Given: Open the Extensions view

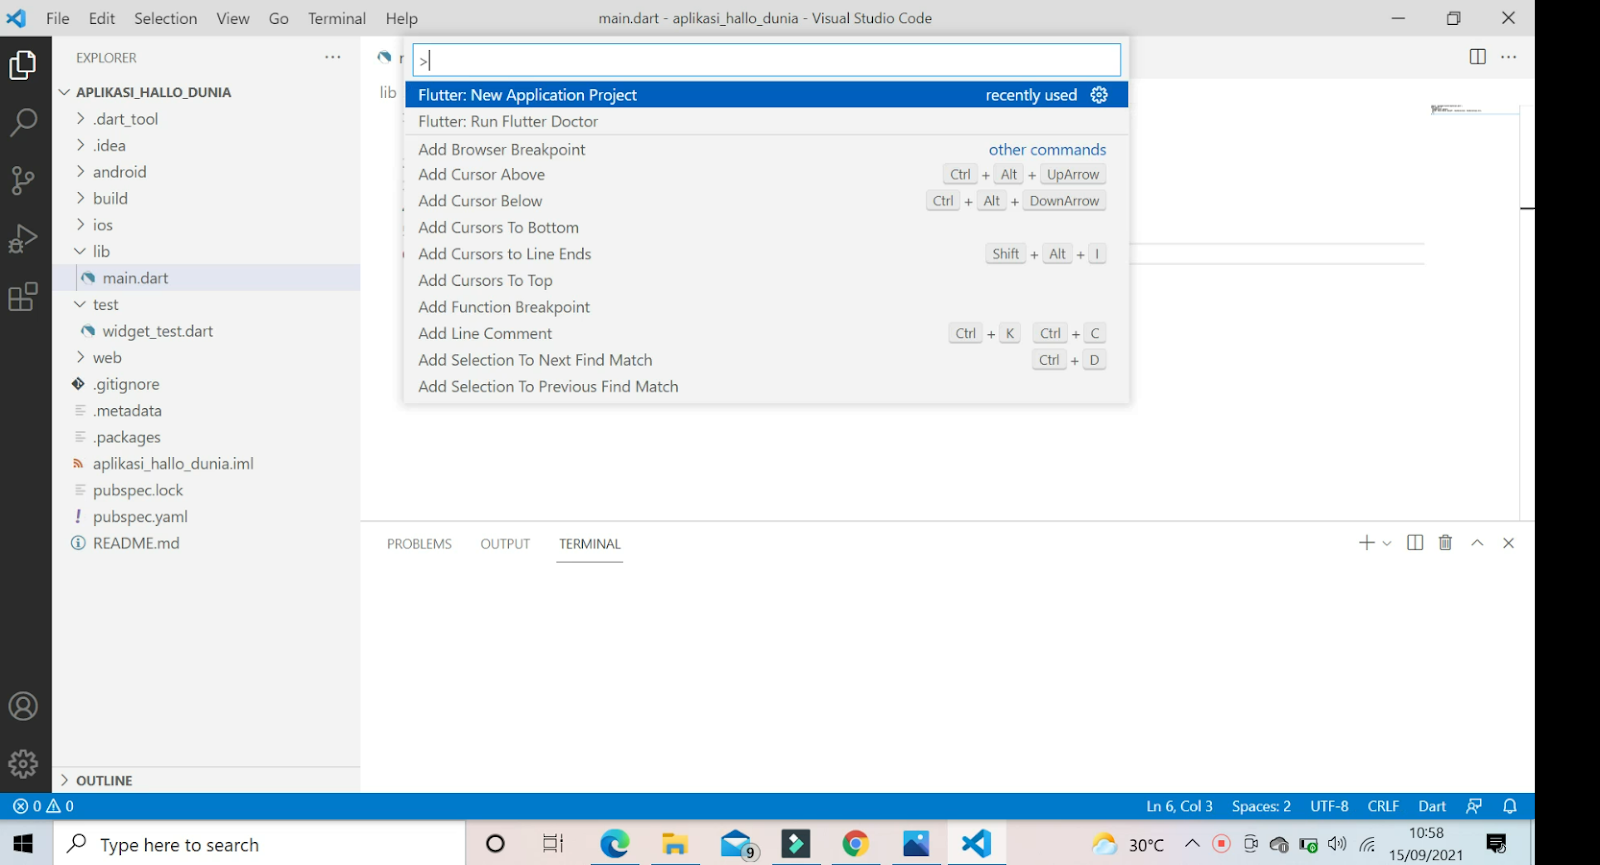Looking at the screenshot, I should tap(23, 297).
